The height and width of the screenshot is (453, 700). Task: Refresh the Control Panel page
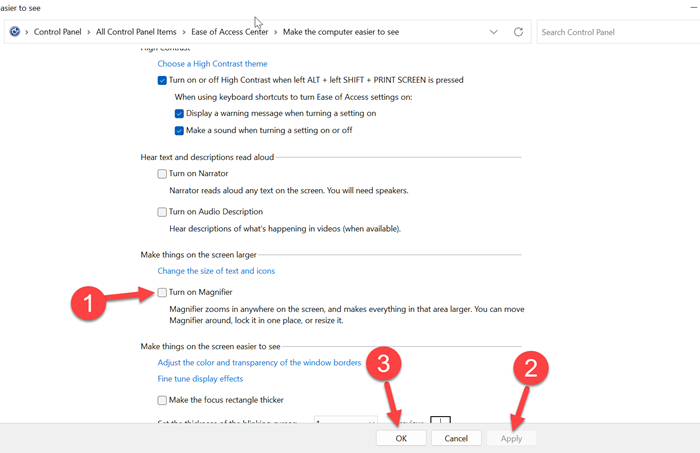tap(518, 32)
